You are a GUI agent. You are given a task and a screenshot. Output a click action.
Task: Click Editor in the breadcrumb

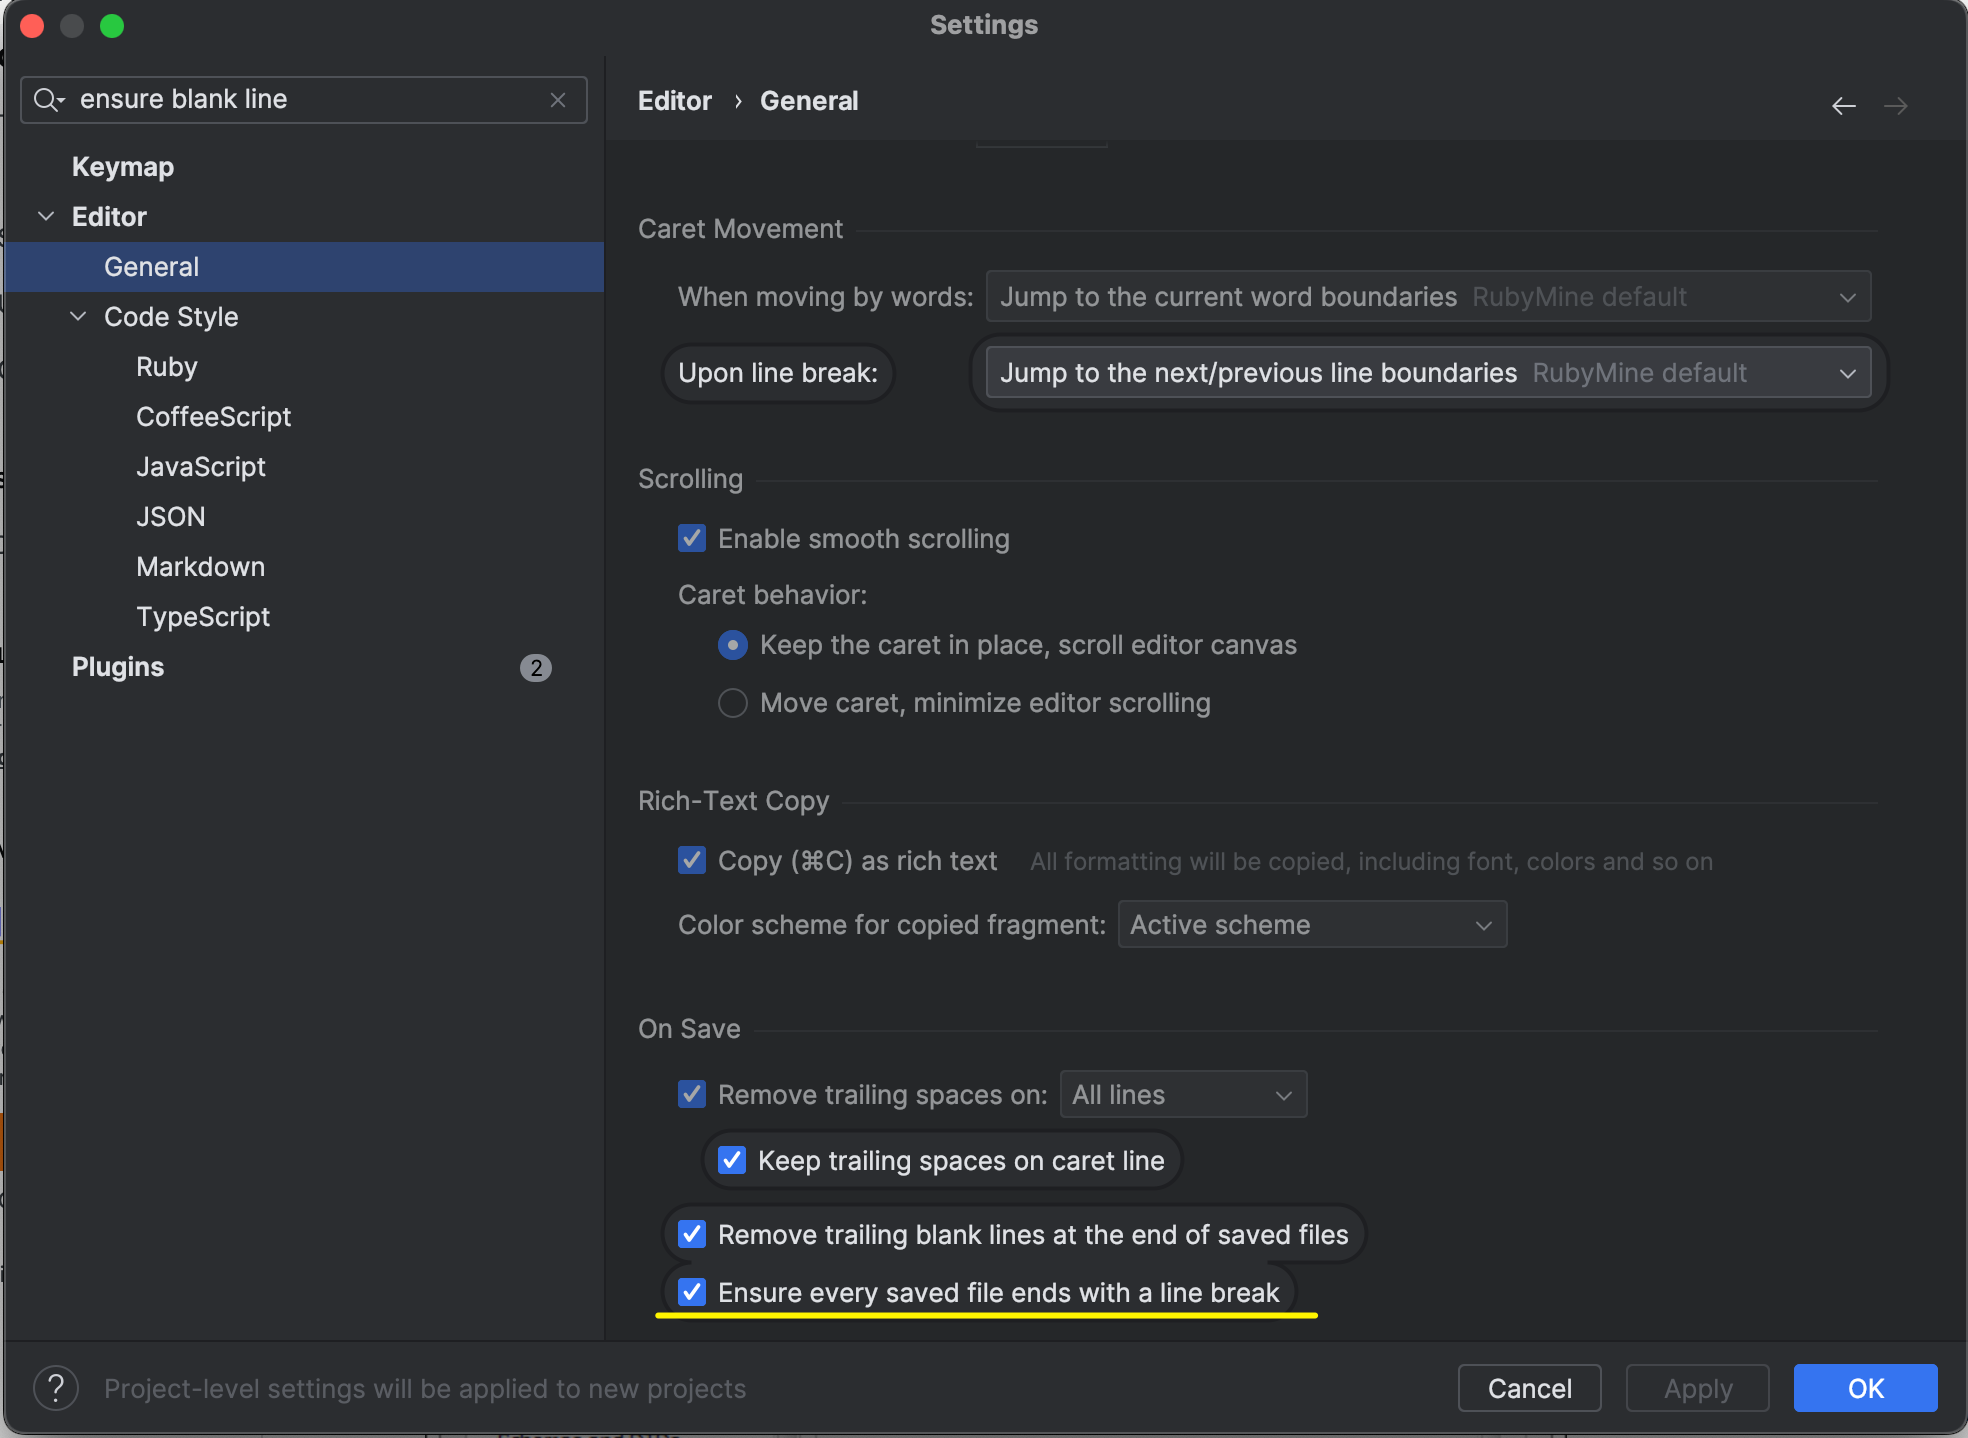click(674, 100)
